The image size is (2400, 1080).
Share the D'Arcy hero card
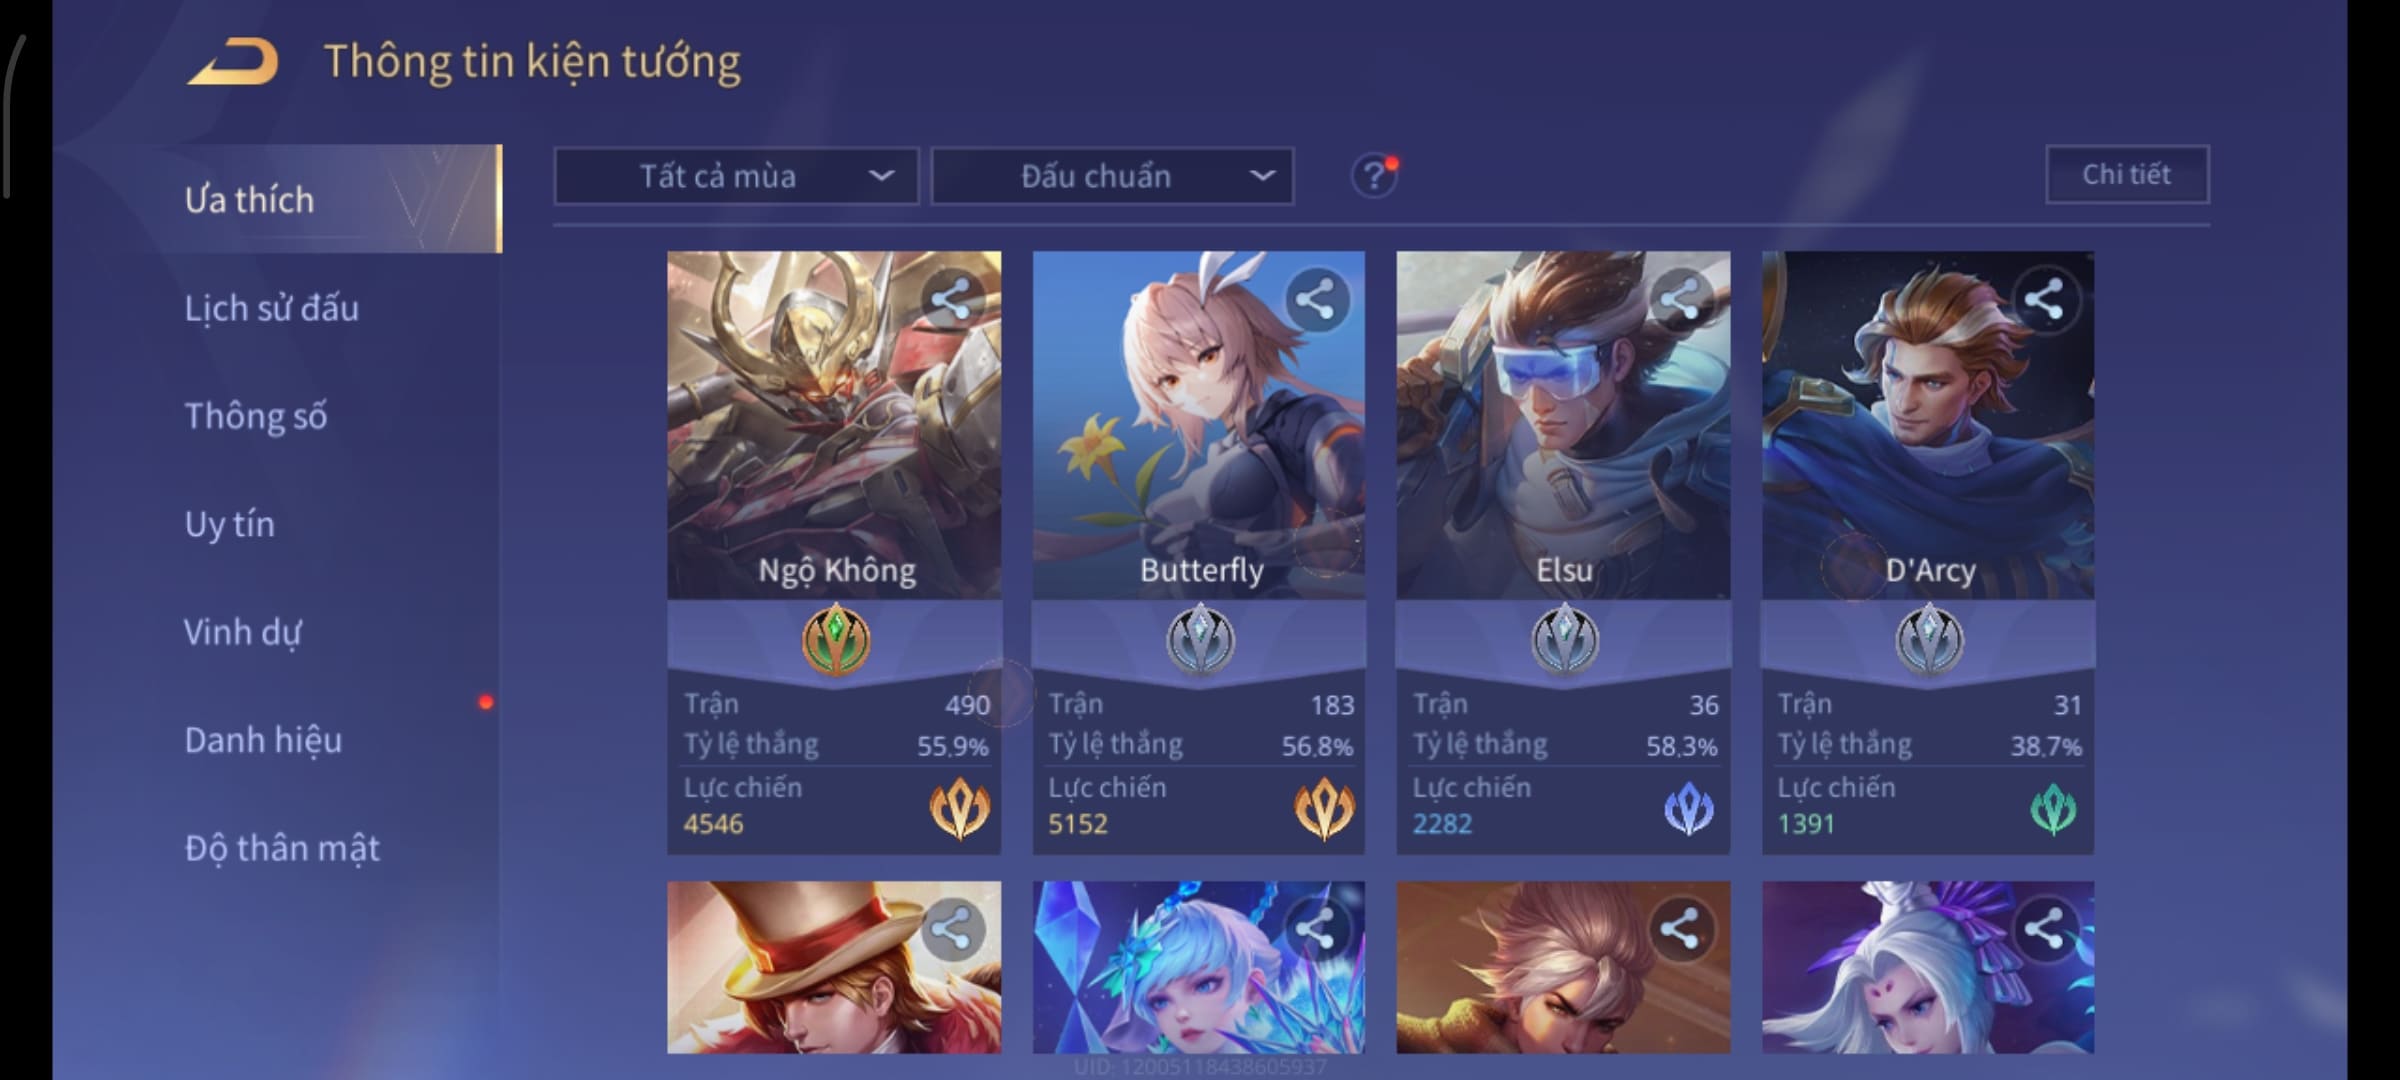click(2044, 300)
